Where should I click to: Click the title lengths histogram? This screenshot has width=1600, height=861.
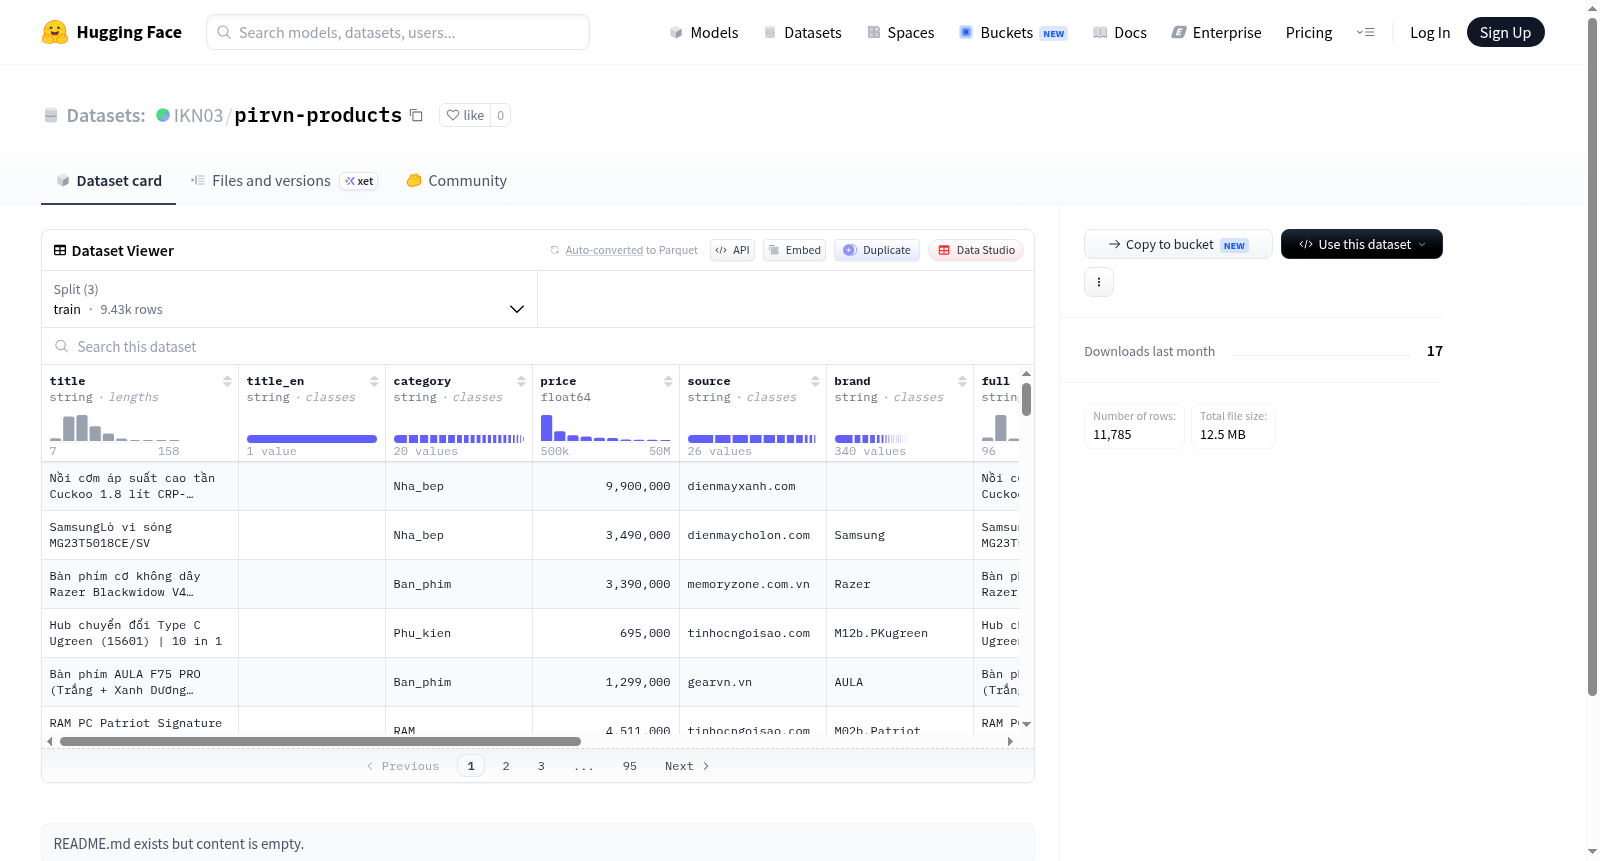(x=115, y=428)
